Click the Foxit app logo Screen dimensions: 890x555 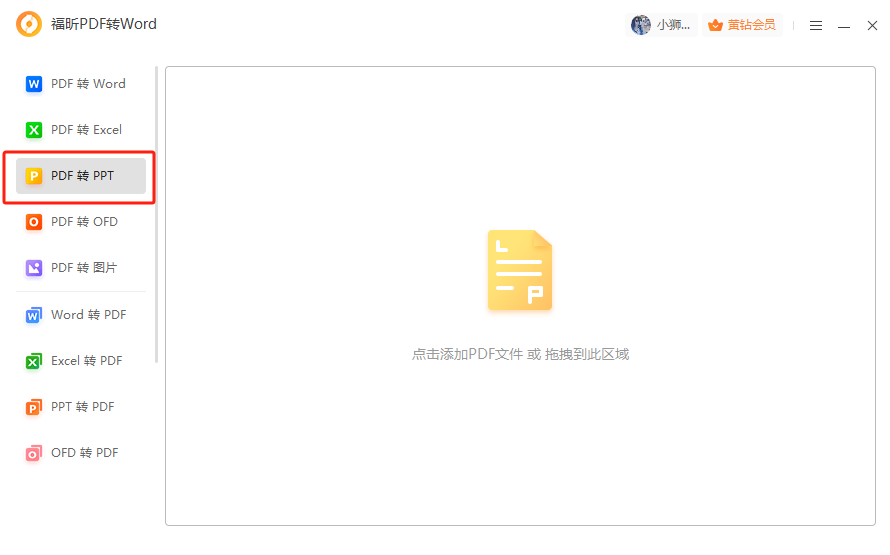[29, 24]
